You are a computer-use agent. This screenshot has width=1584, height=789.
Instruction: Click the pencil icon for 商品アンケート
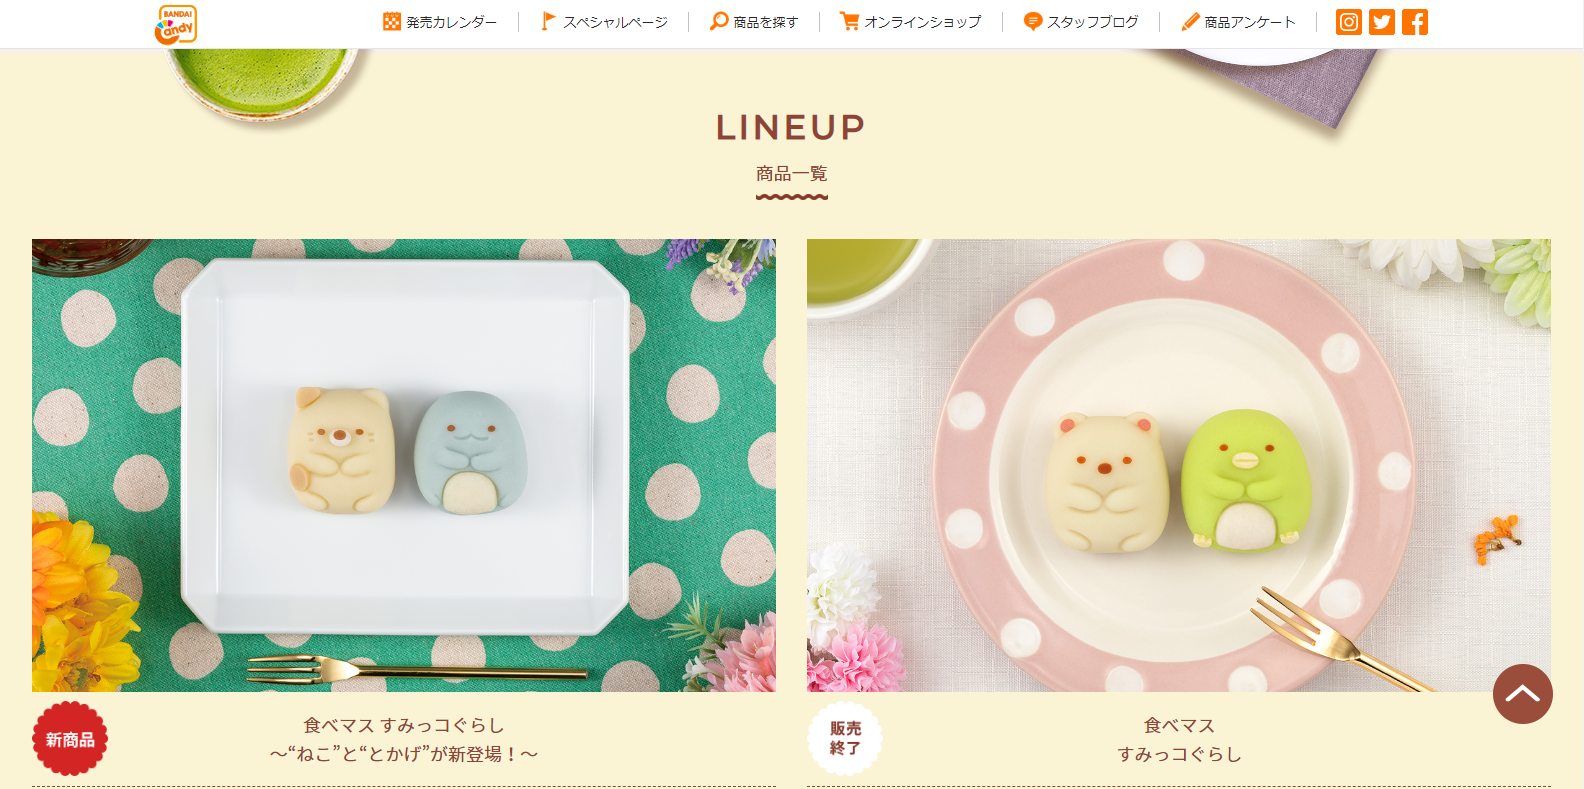[1190, 21]
